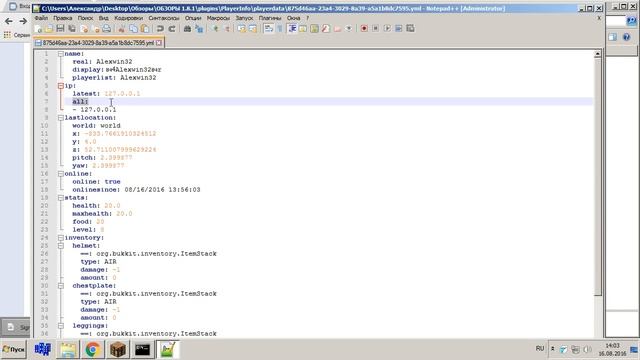This screenshot has width=640, height=360.
Task: Close the document via toolbar Close icon
Action: tap(84, 29)
